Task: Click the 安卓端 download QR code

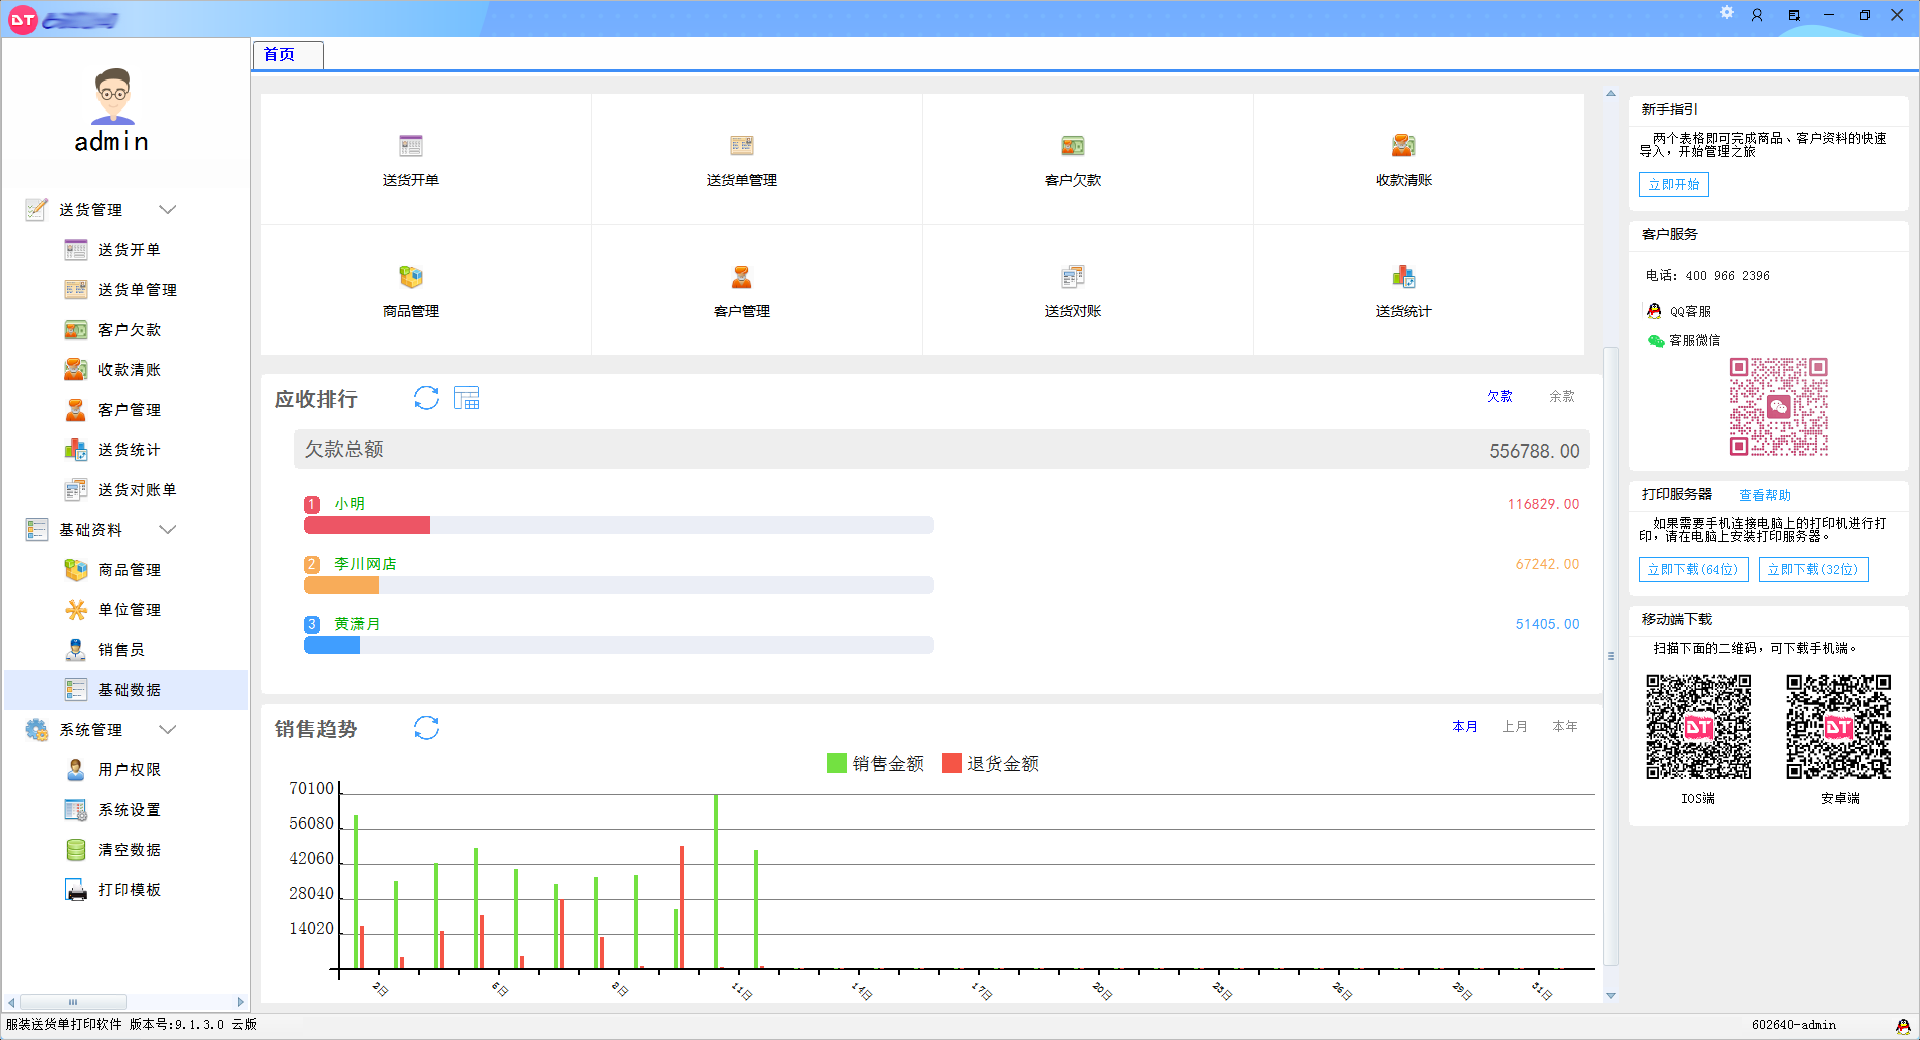Action: pyautogui.click(x=1839, y=727)
